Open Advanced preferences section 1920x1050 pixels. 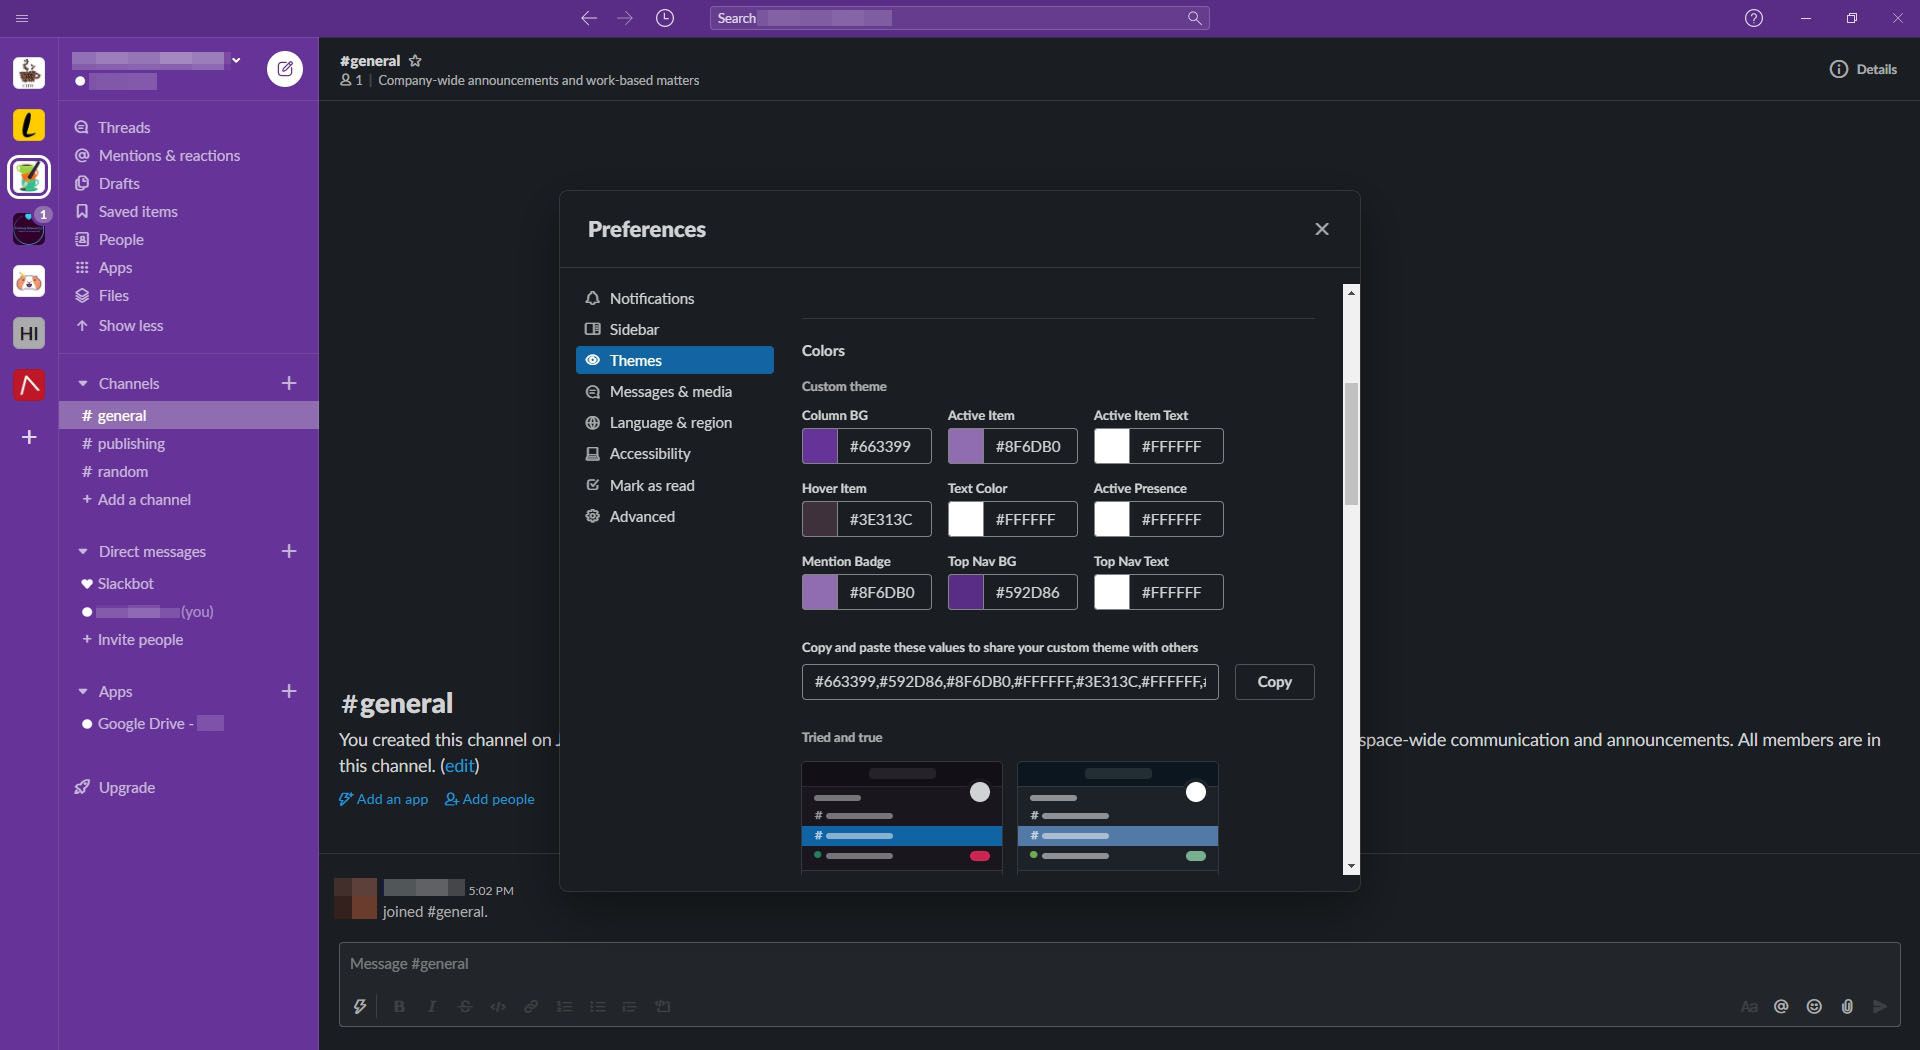[x=642, y=517]
